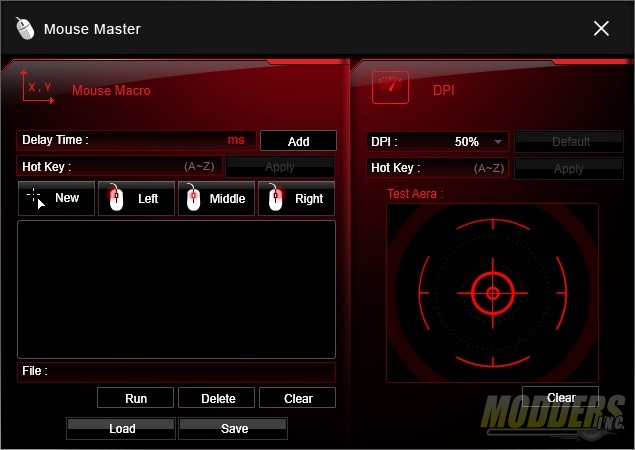Click the Mouse Macro section title
This screenshot has height=450, width=635.
point(111,90)
